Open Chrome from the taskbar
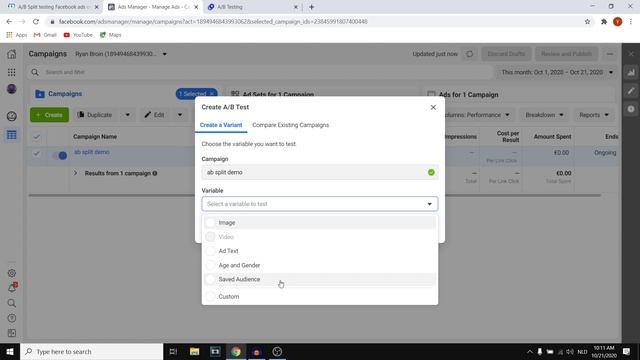 (x=236, y=351)
